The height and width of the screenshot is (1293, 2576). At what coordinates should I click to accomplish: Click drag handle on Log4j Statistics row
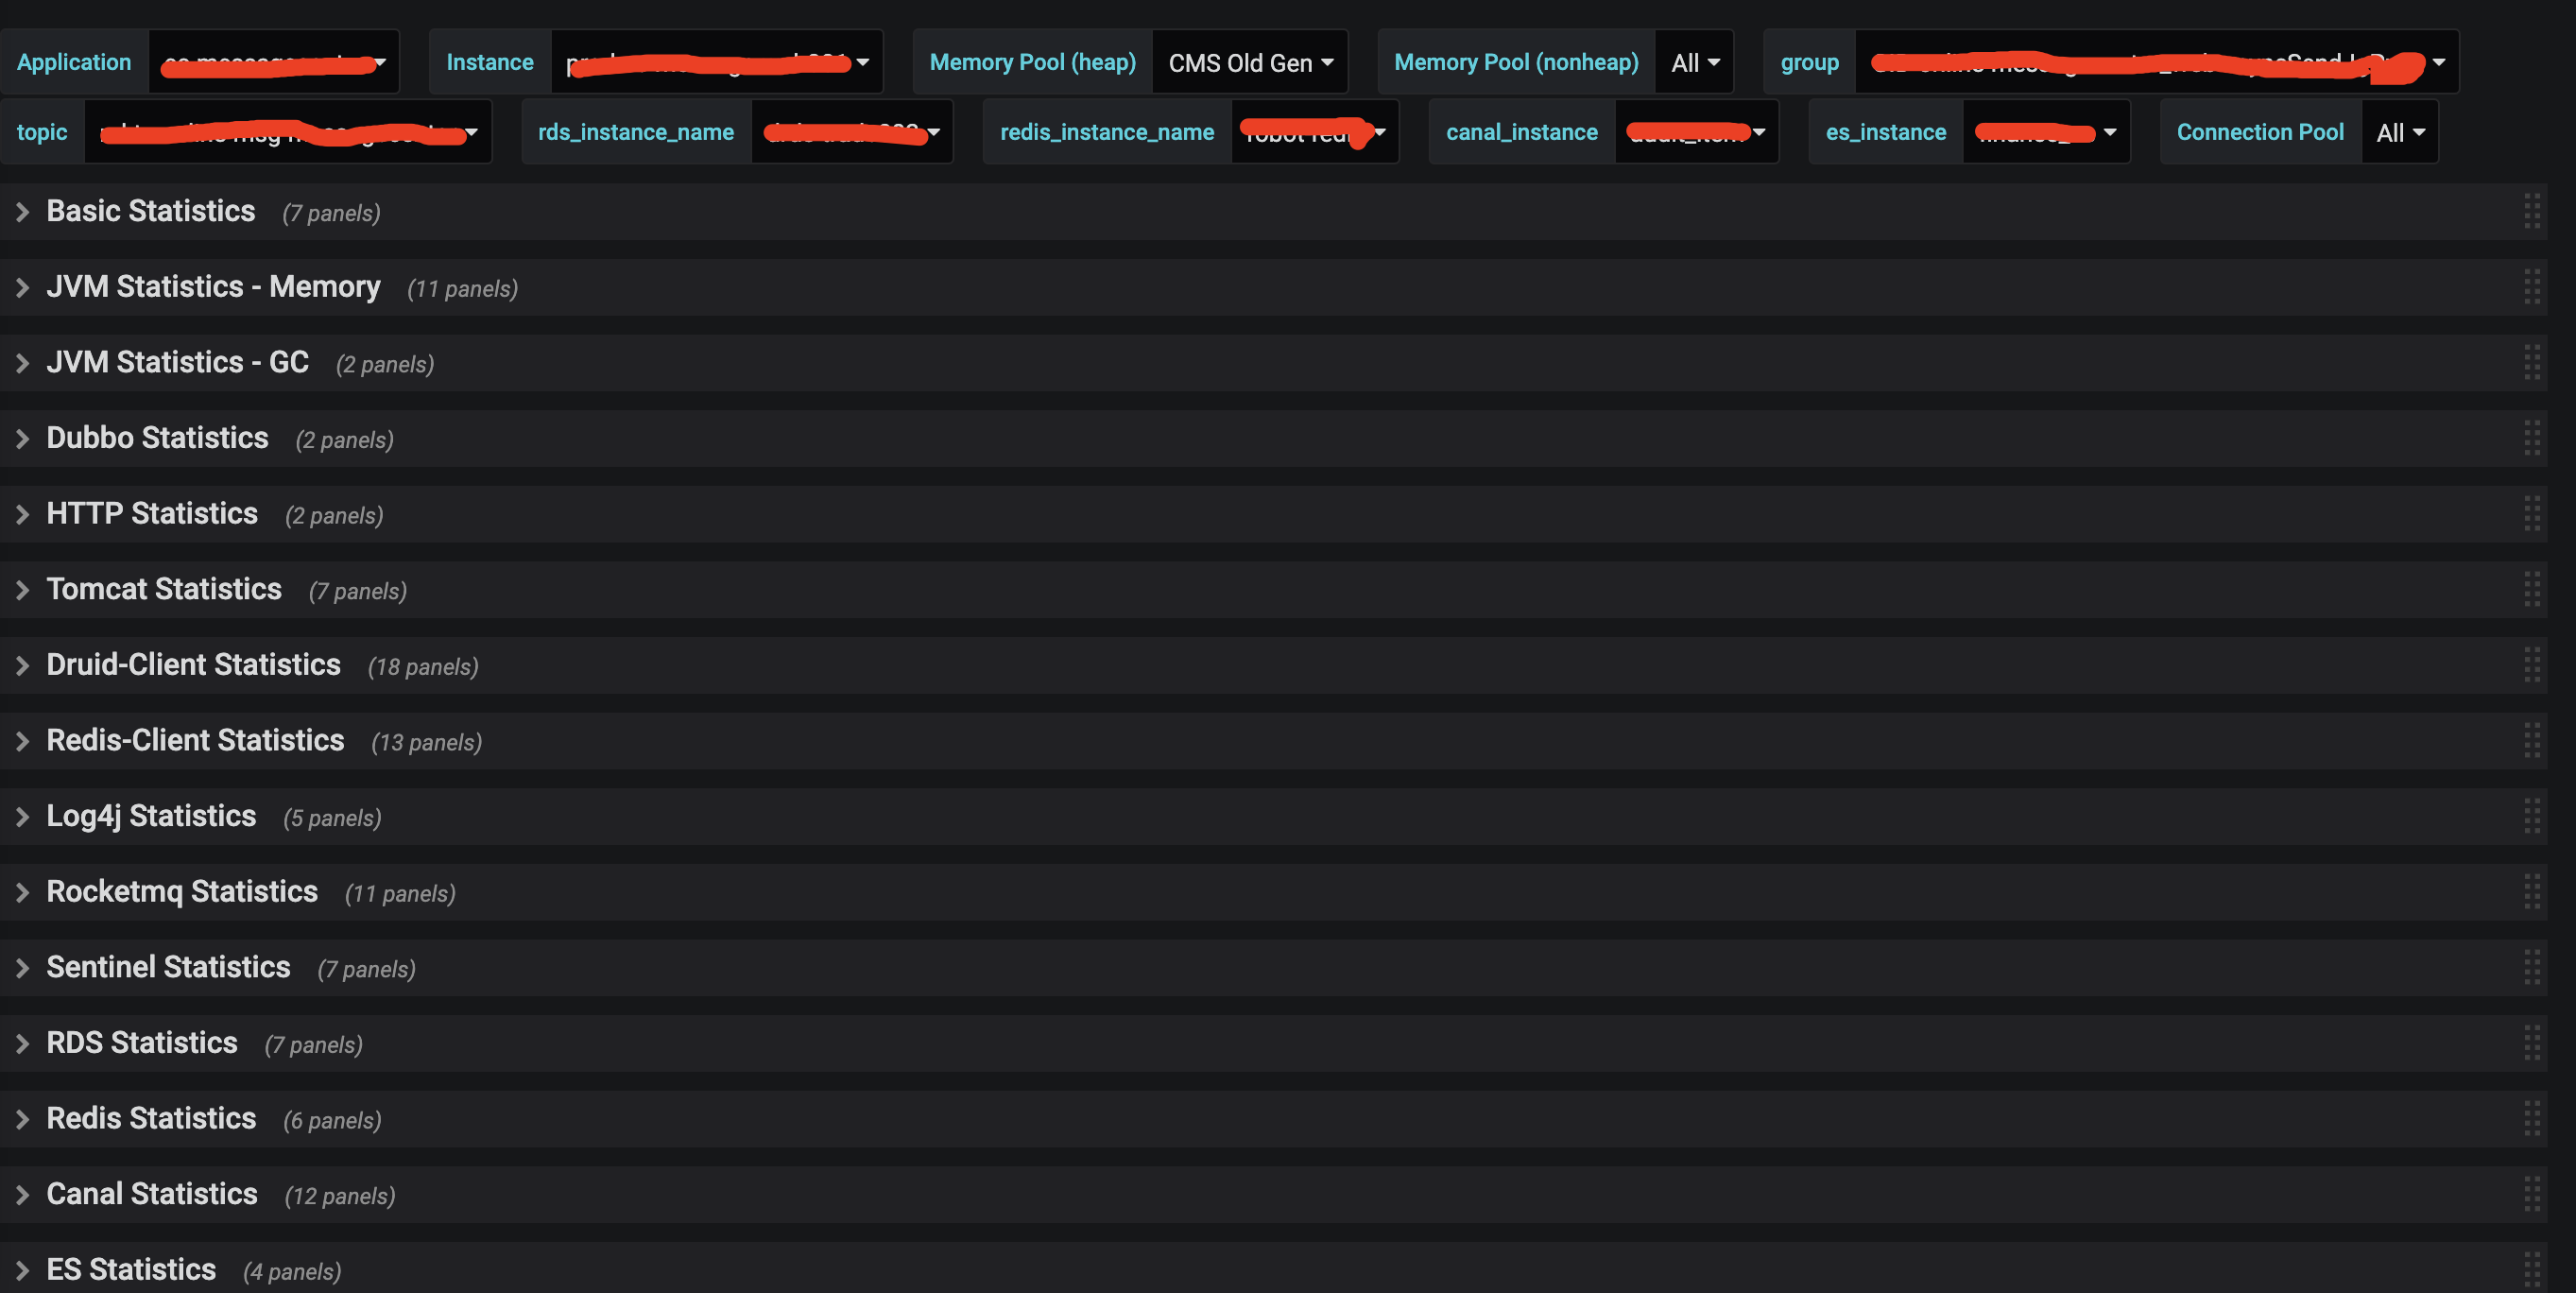[2531, 816]
